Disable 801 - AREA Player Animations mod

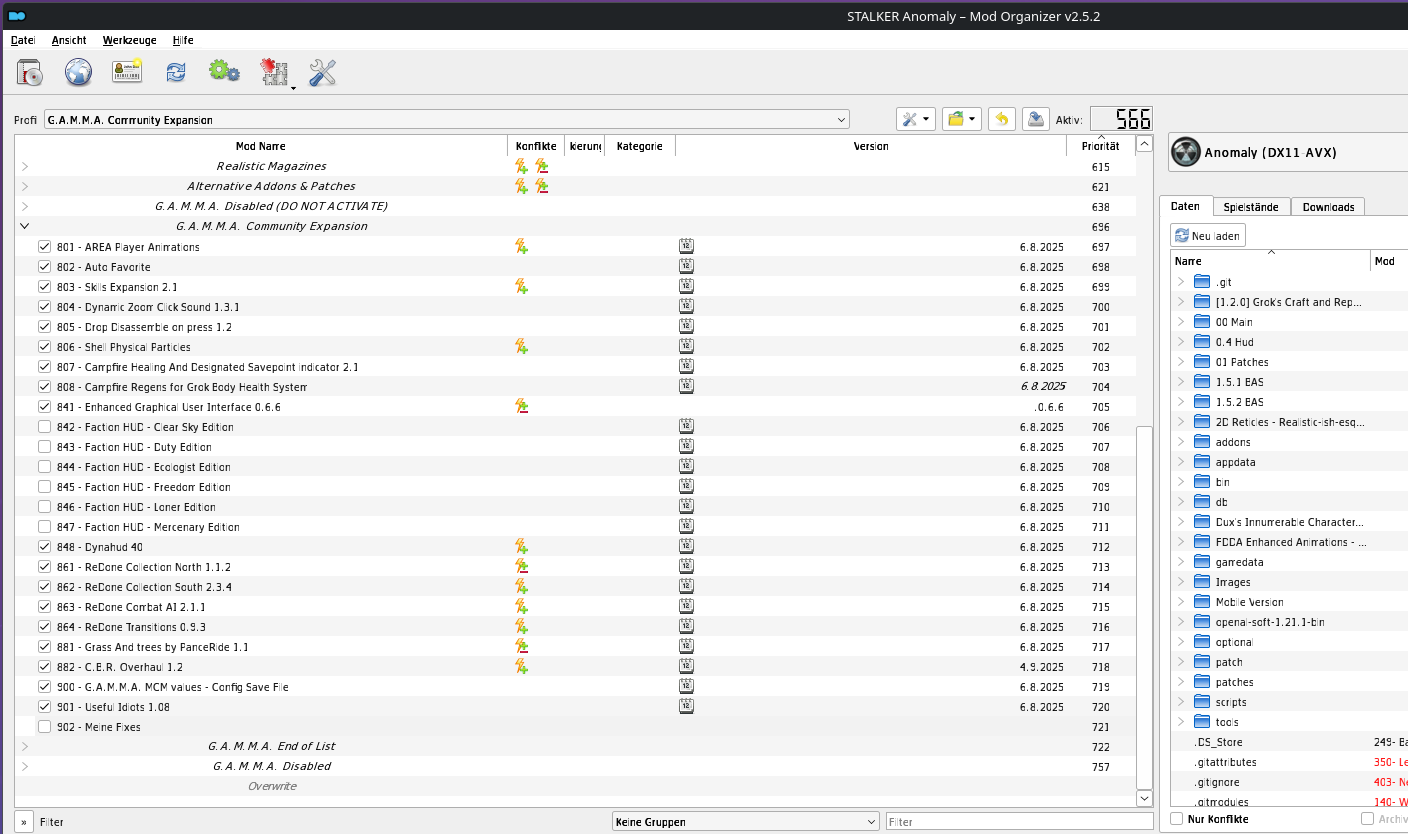pyautogui.click(x=44, y=246)
